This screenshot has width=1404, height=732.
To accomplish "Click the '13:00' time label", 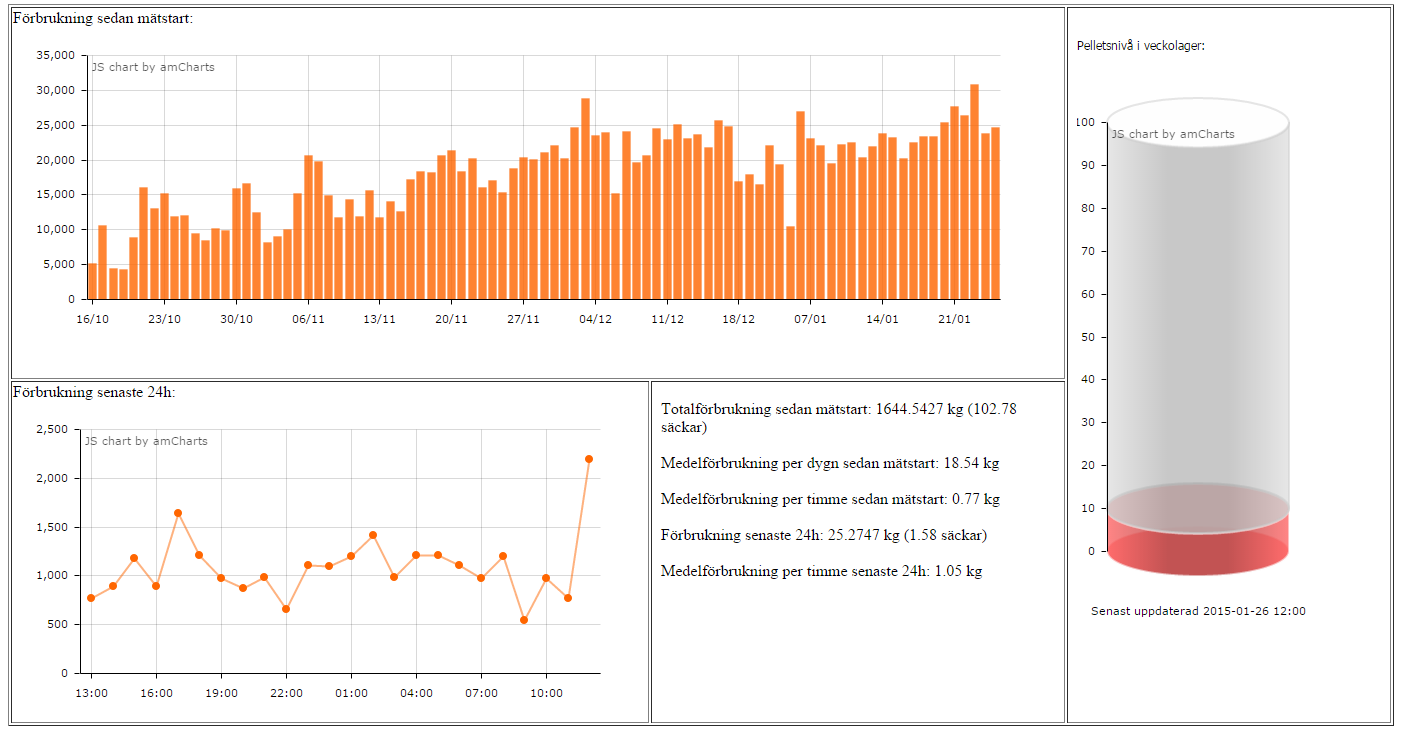I will click(91, 693).
